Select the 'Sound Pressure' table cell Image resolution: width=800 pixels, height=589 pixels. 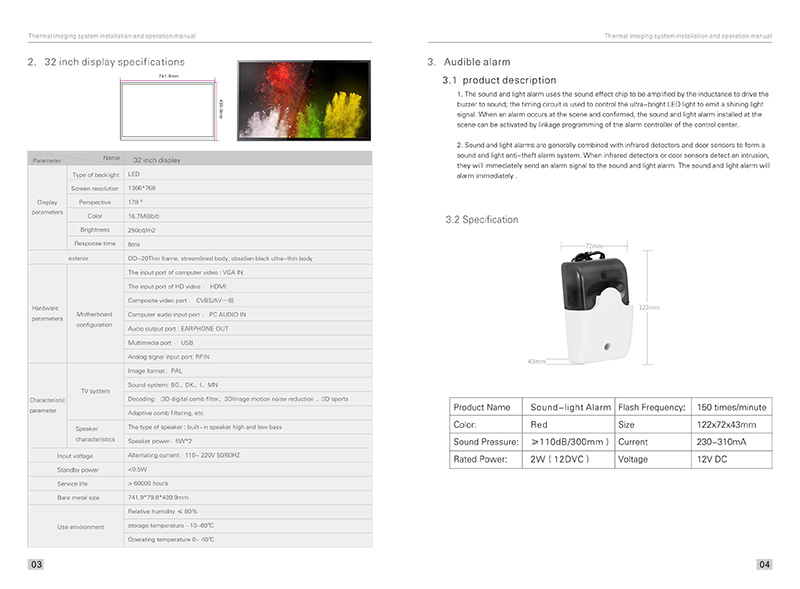[486, 441]
